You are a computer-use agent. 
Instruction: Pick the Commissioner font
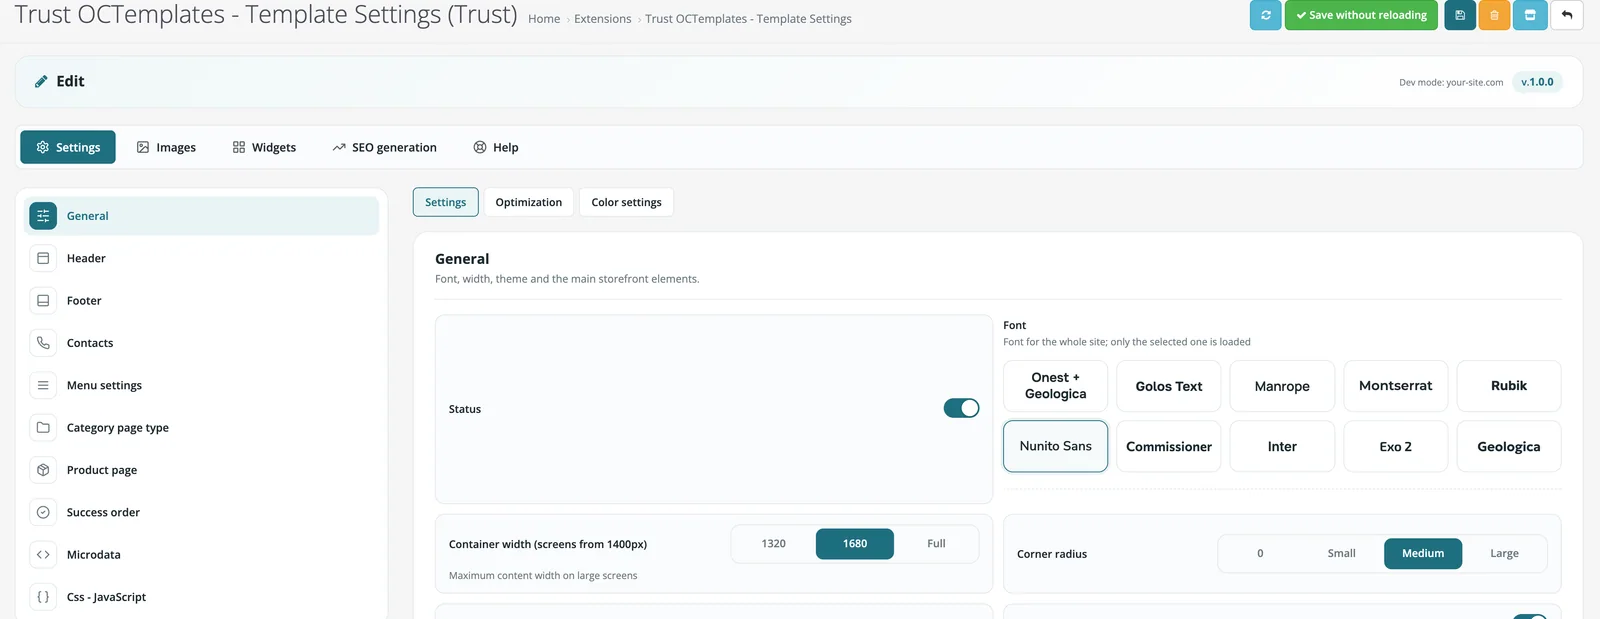point(1169,446)
